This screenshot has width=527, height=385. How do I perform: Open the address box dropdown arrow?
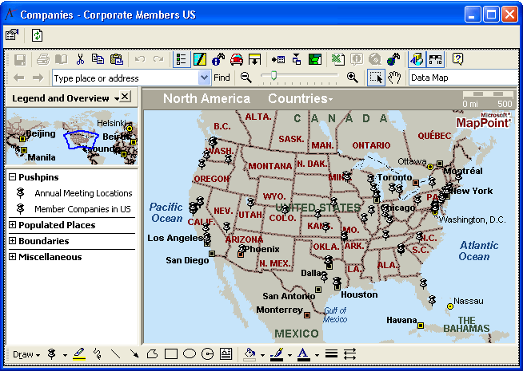point(204,78)
